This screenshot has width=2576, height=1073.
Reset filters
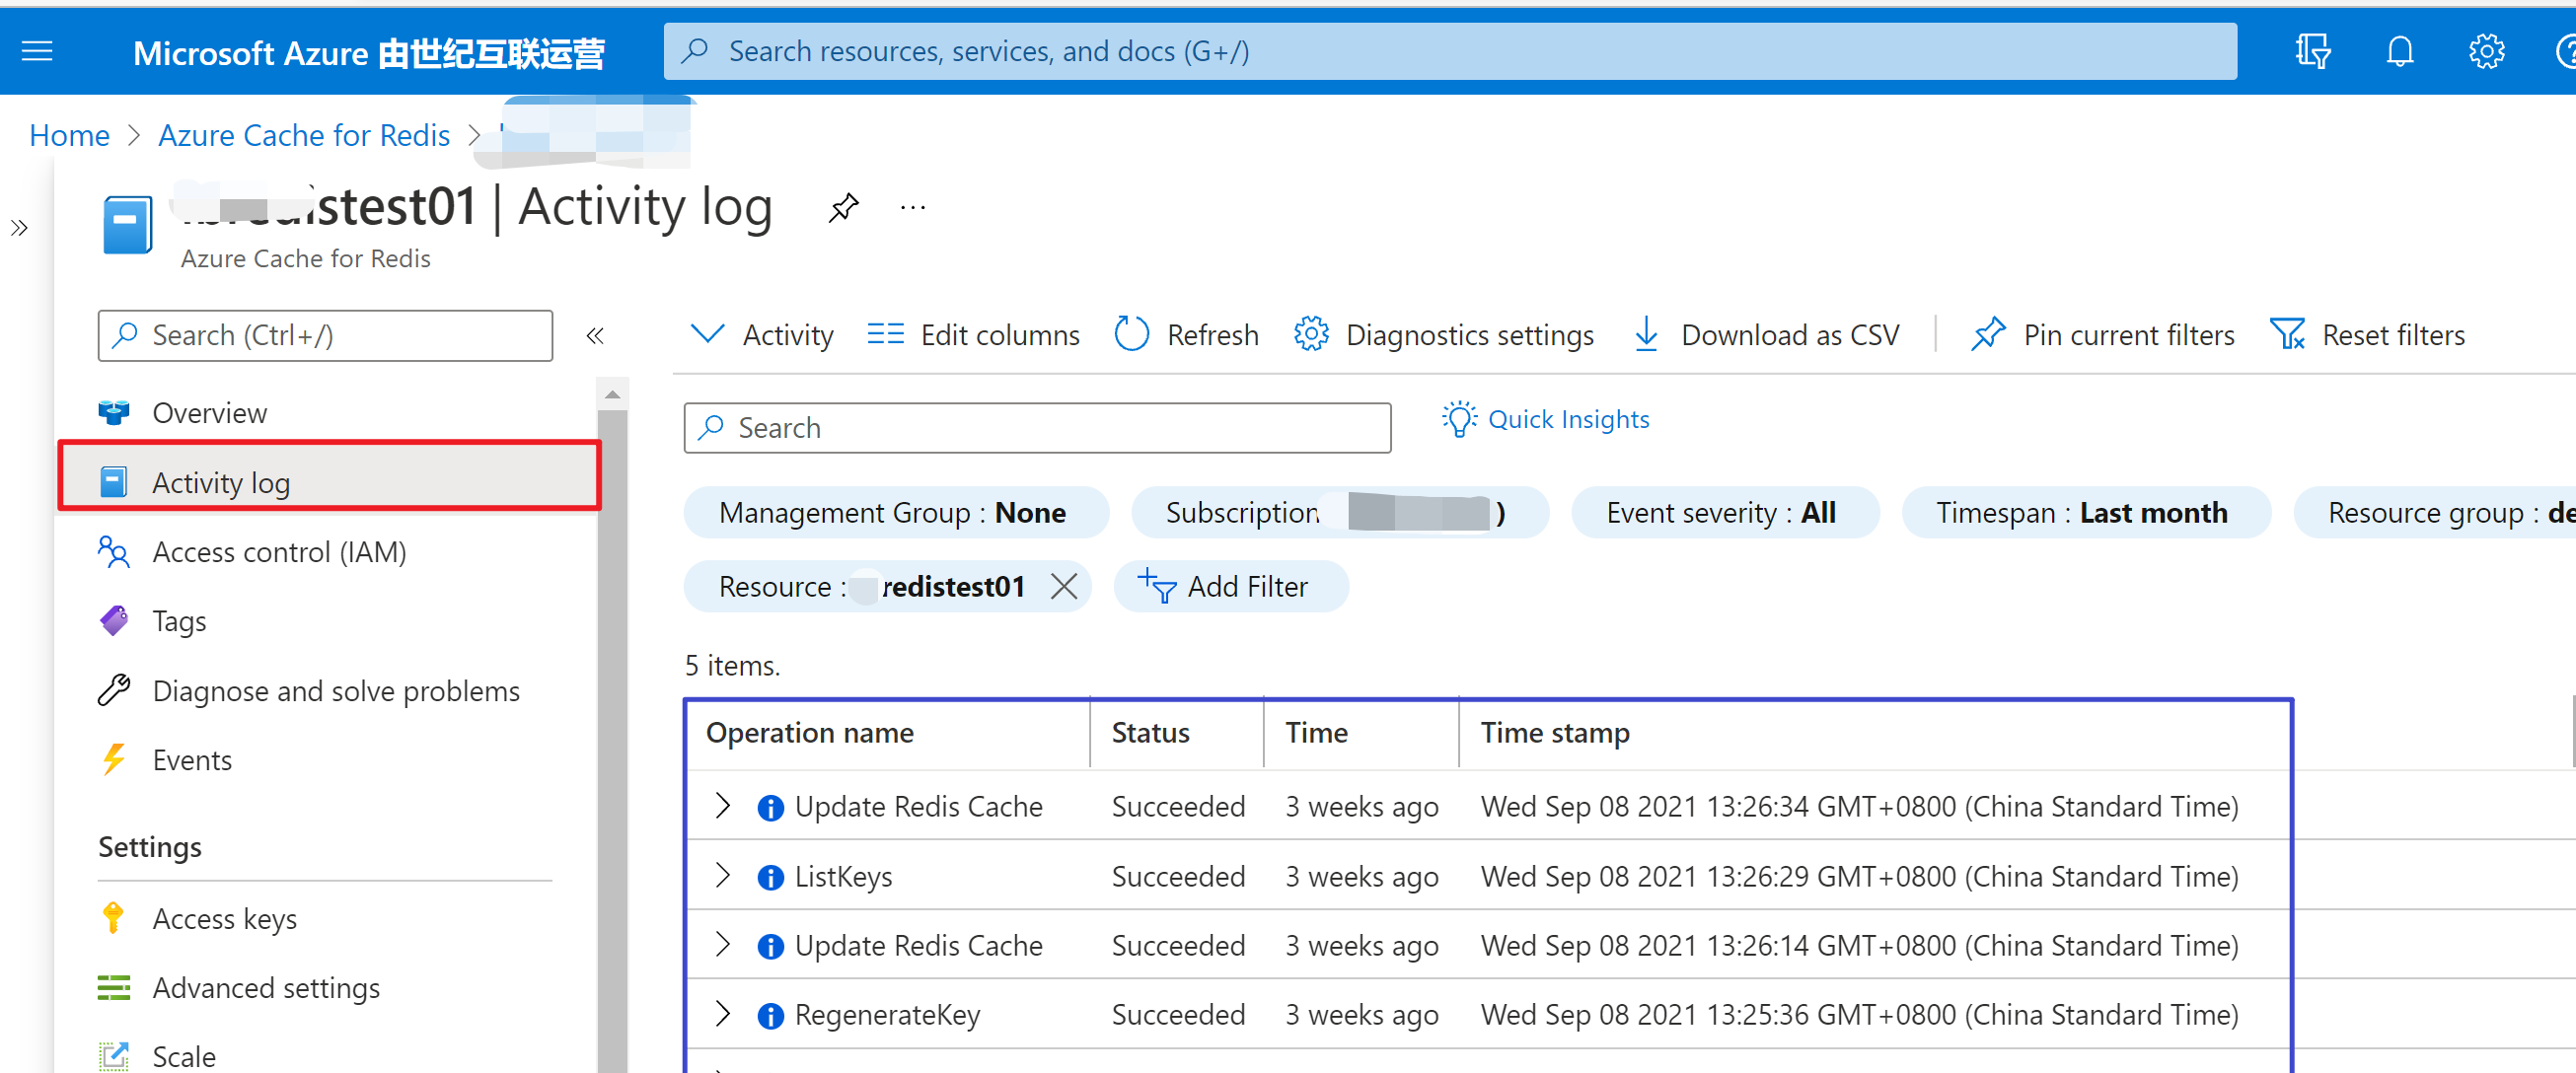pos(2367,335)
